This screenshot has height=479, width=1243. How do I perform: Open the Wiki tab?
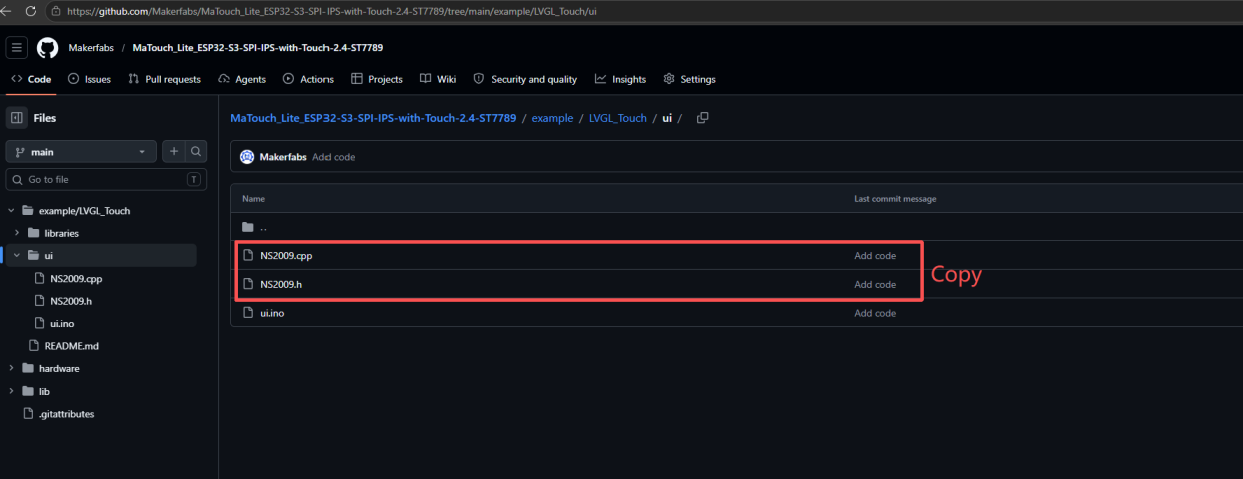tap(438, 79)
